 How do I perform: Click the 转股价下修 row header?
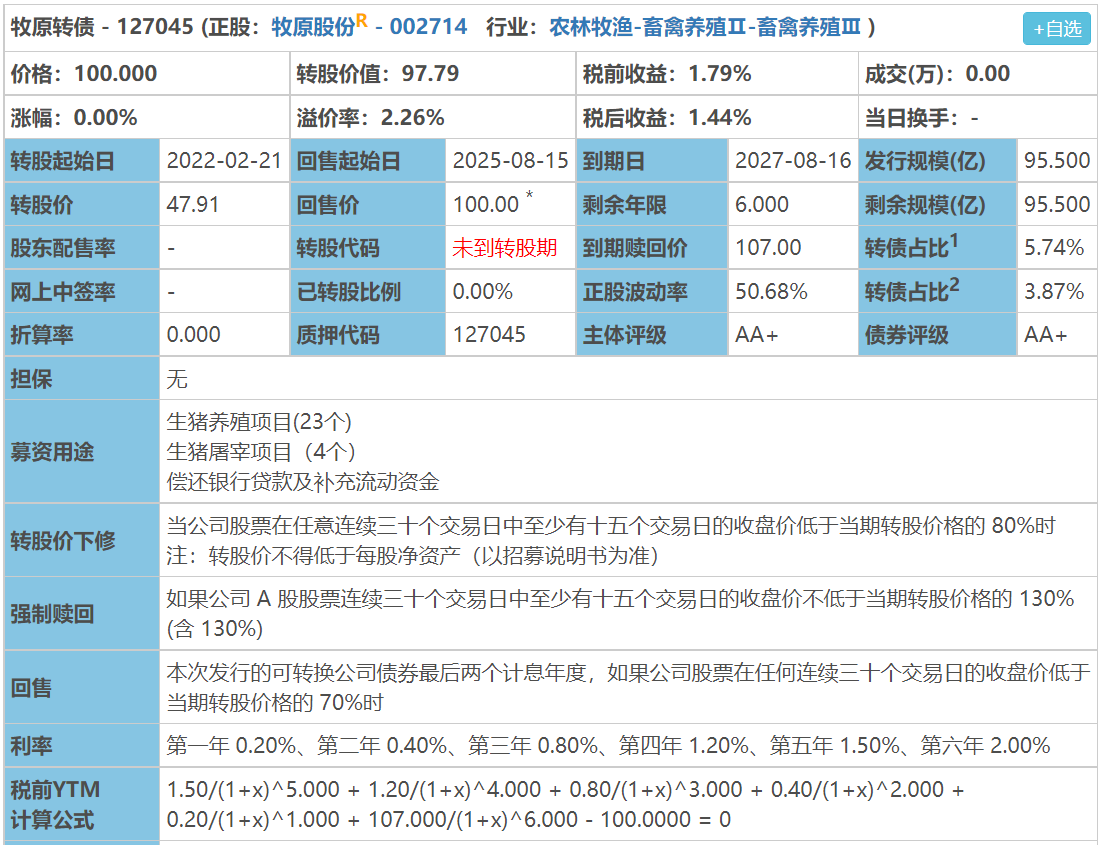82,540
